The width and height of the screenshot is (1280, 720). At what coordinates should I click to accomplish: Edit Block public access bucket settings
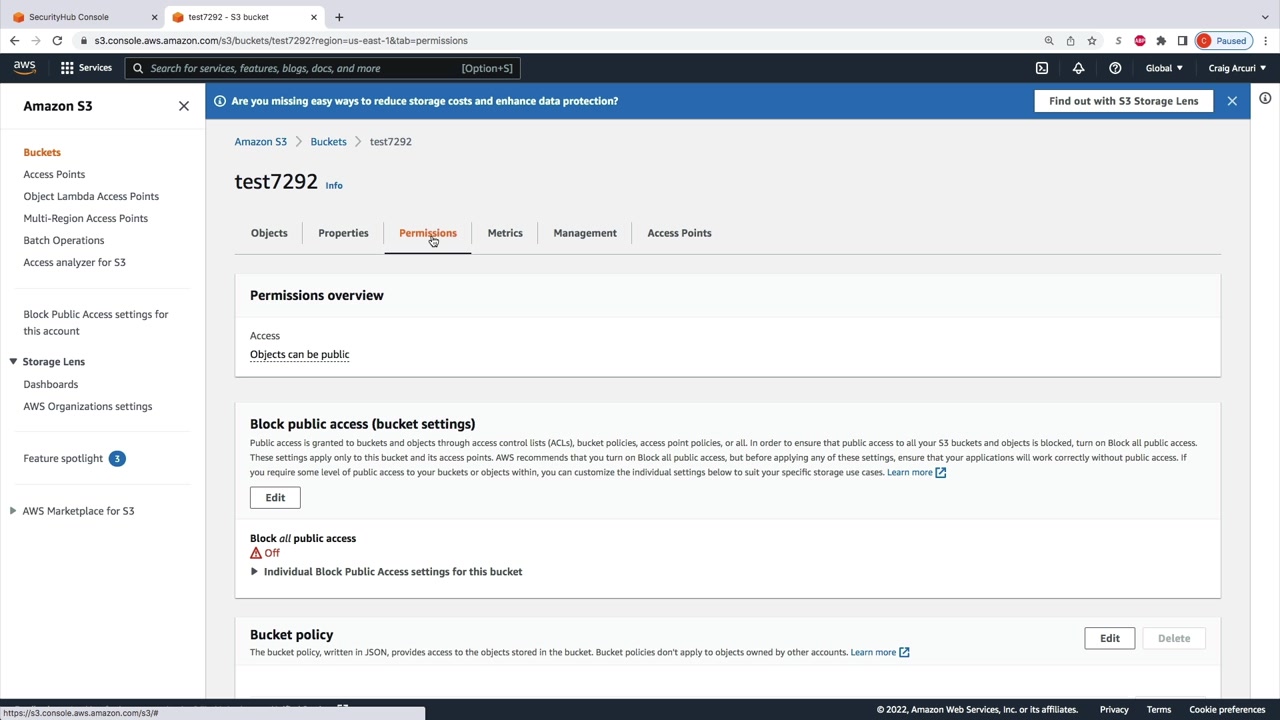click(x=275, y=498)
